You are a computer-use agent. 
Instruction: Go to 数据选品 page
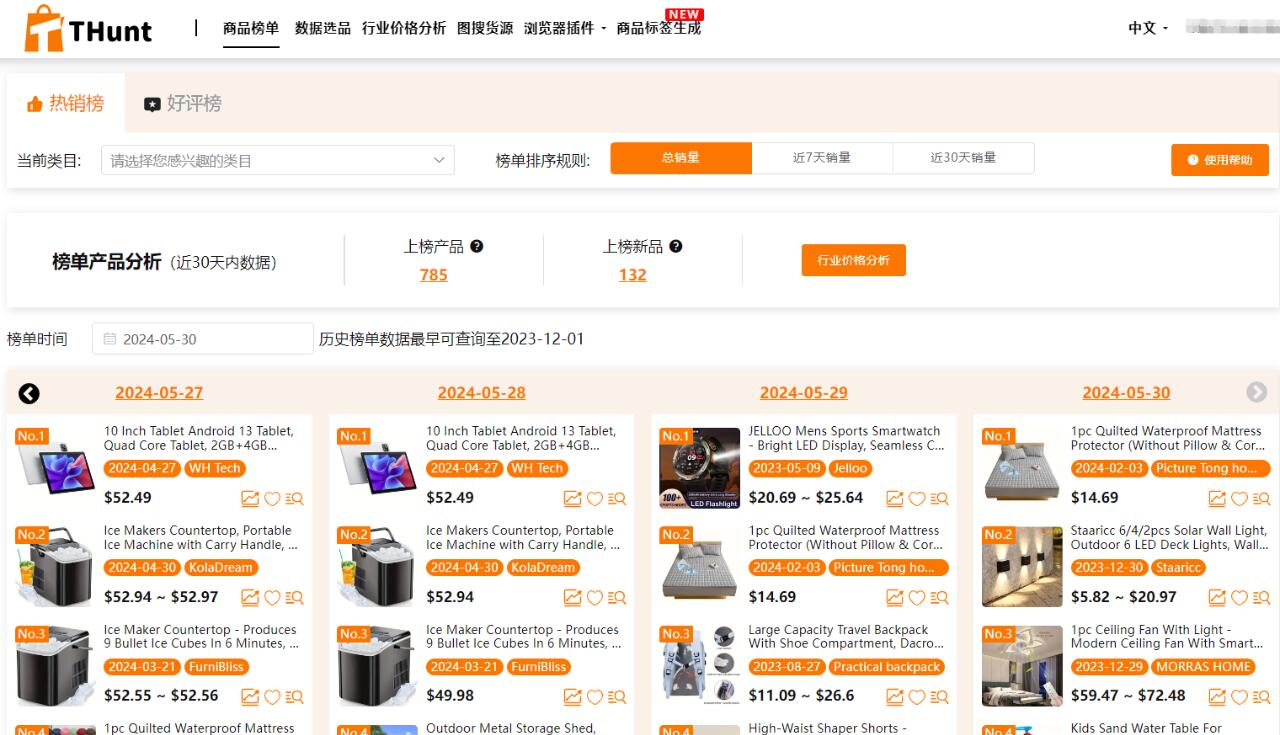click(x=323, y=28)
